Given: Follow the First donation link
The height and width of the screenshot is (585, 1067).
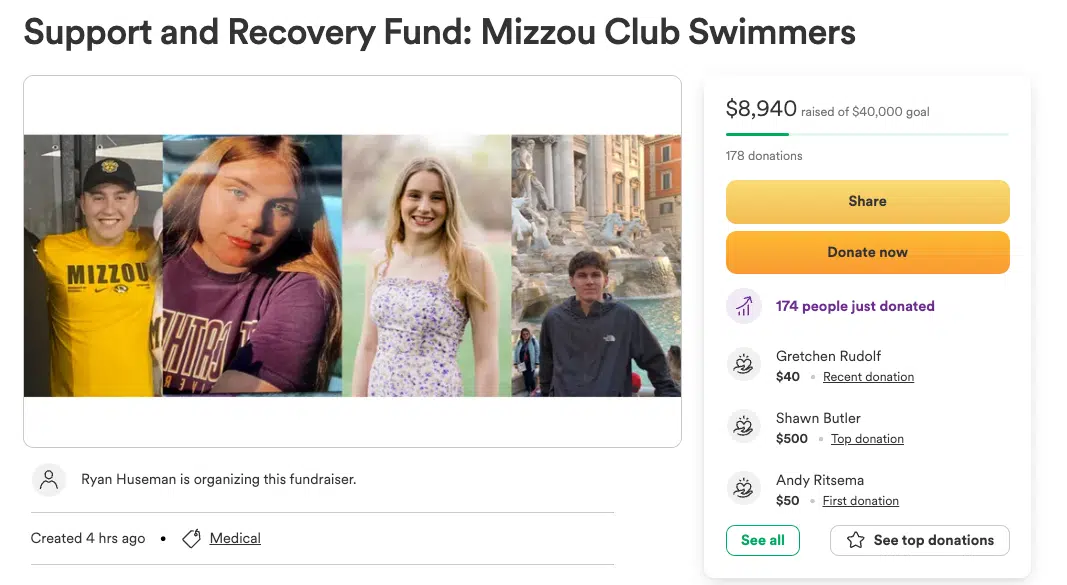Looking at the screenshot, I should pos(860,501).
